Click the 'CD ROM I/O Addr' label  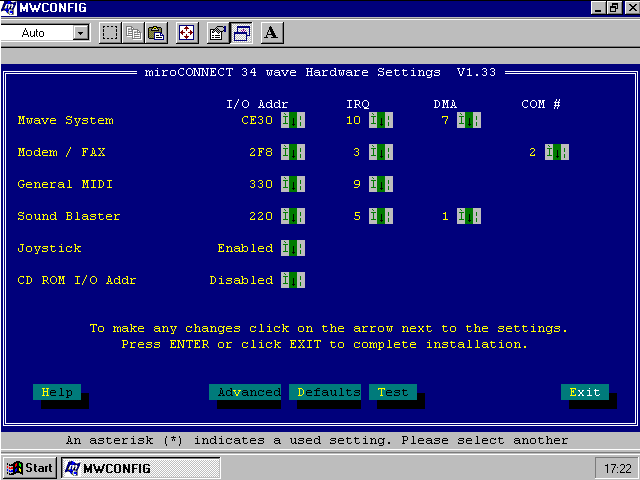[x=77, y=280]
